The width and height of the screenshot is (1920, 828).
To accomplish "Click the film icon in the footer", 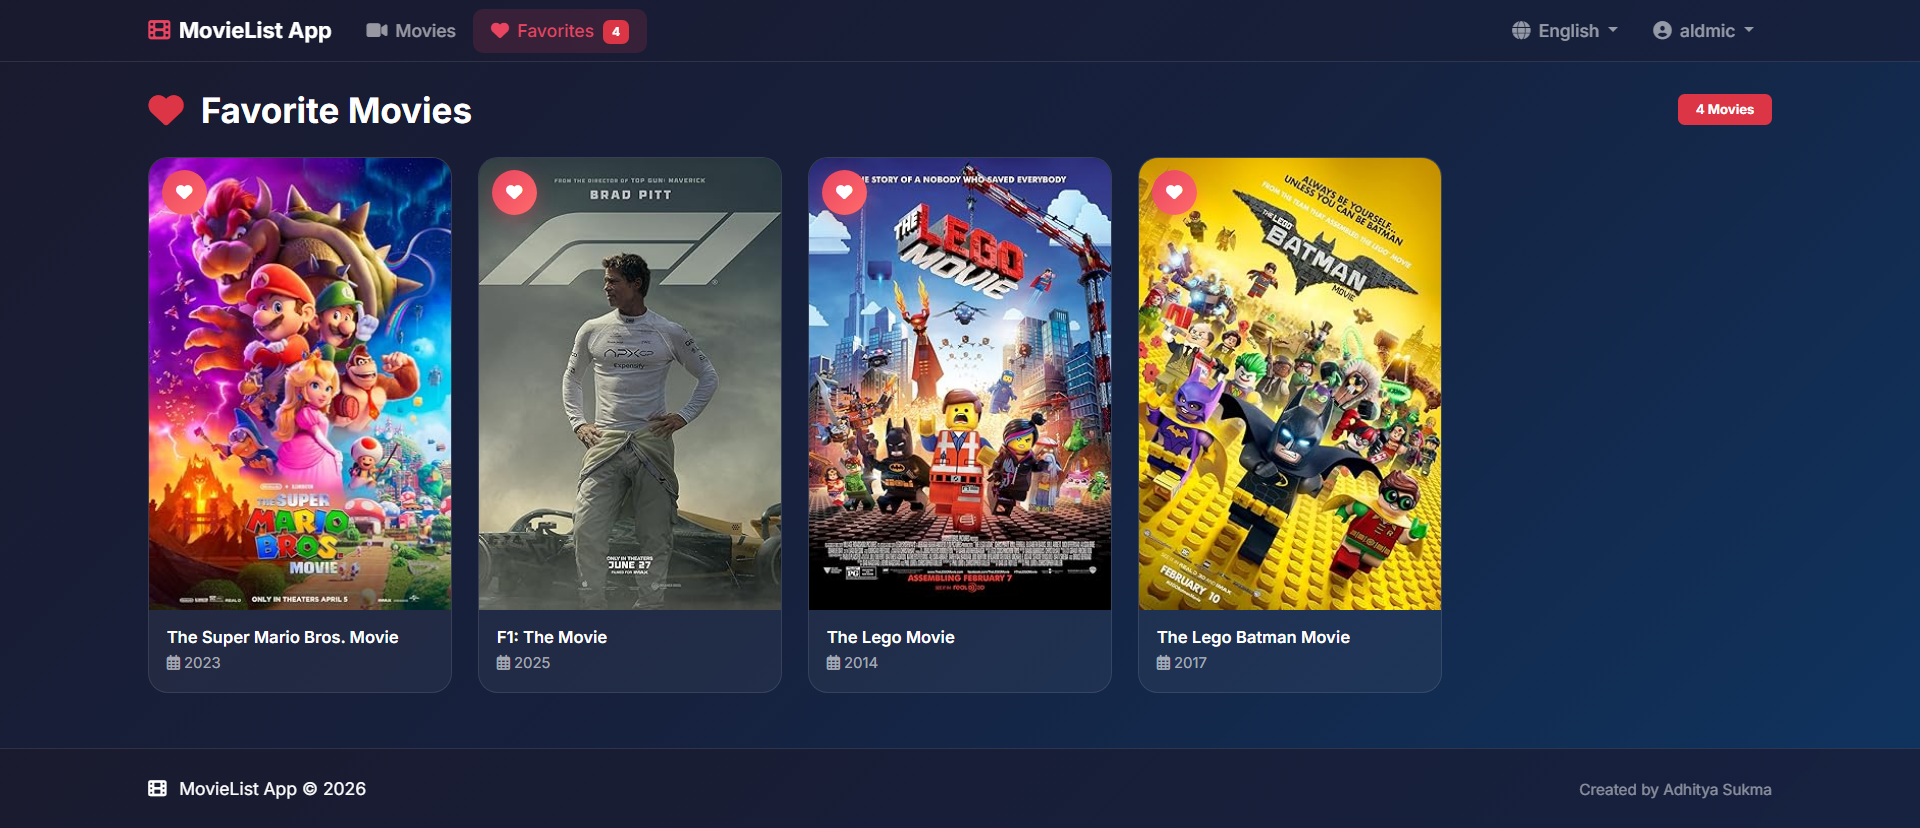I will 158,788.
